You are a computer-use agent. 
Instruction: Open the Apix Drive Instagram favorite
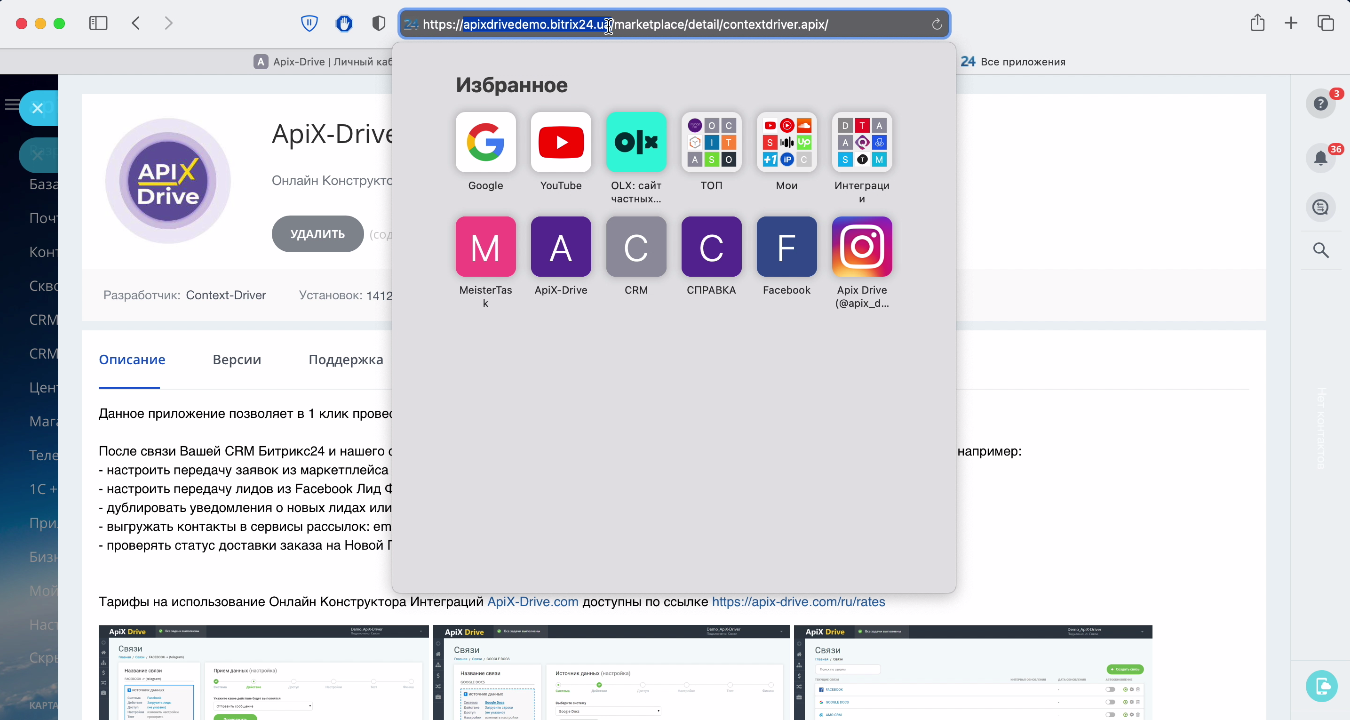pos(862,247)
